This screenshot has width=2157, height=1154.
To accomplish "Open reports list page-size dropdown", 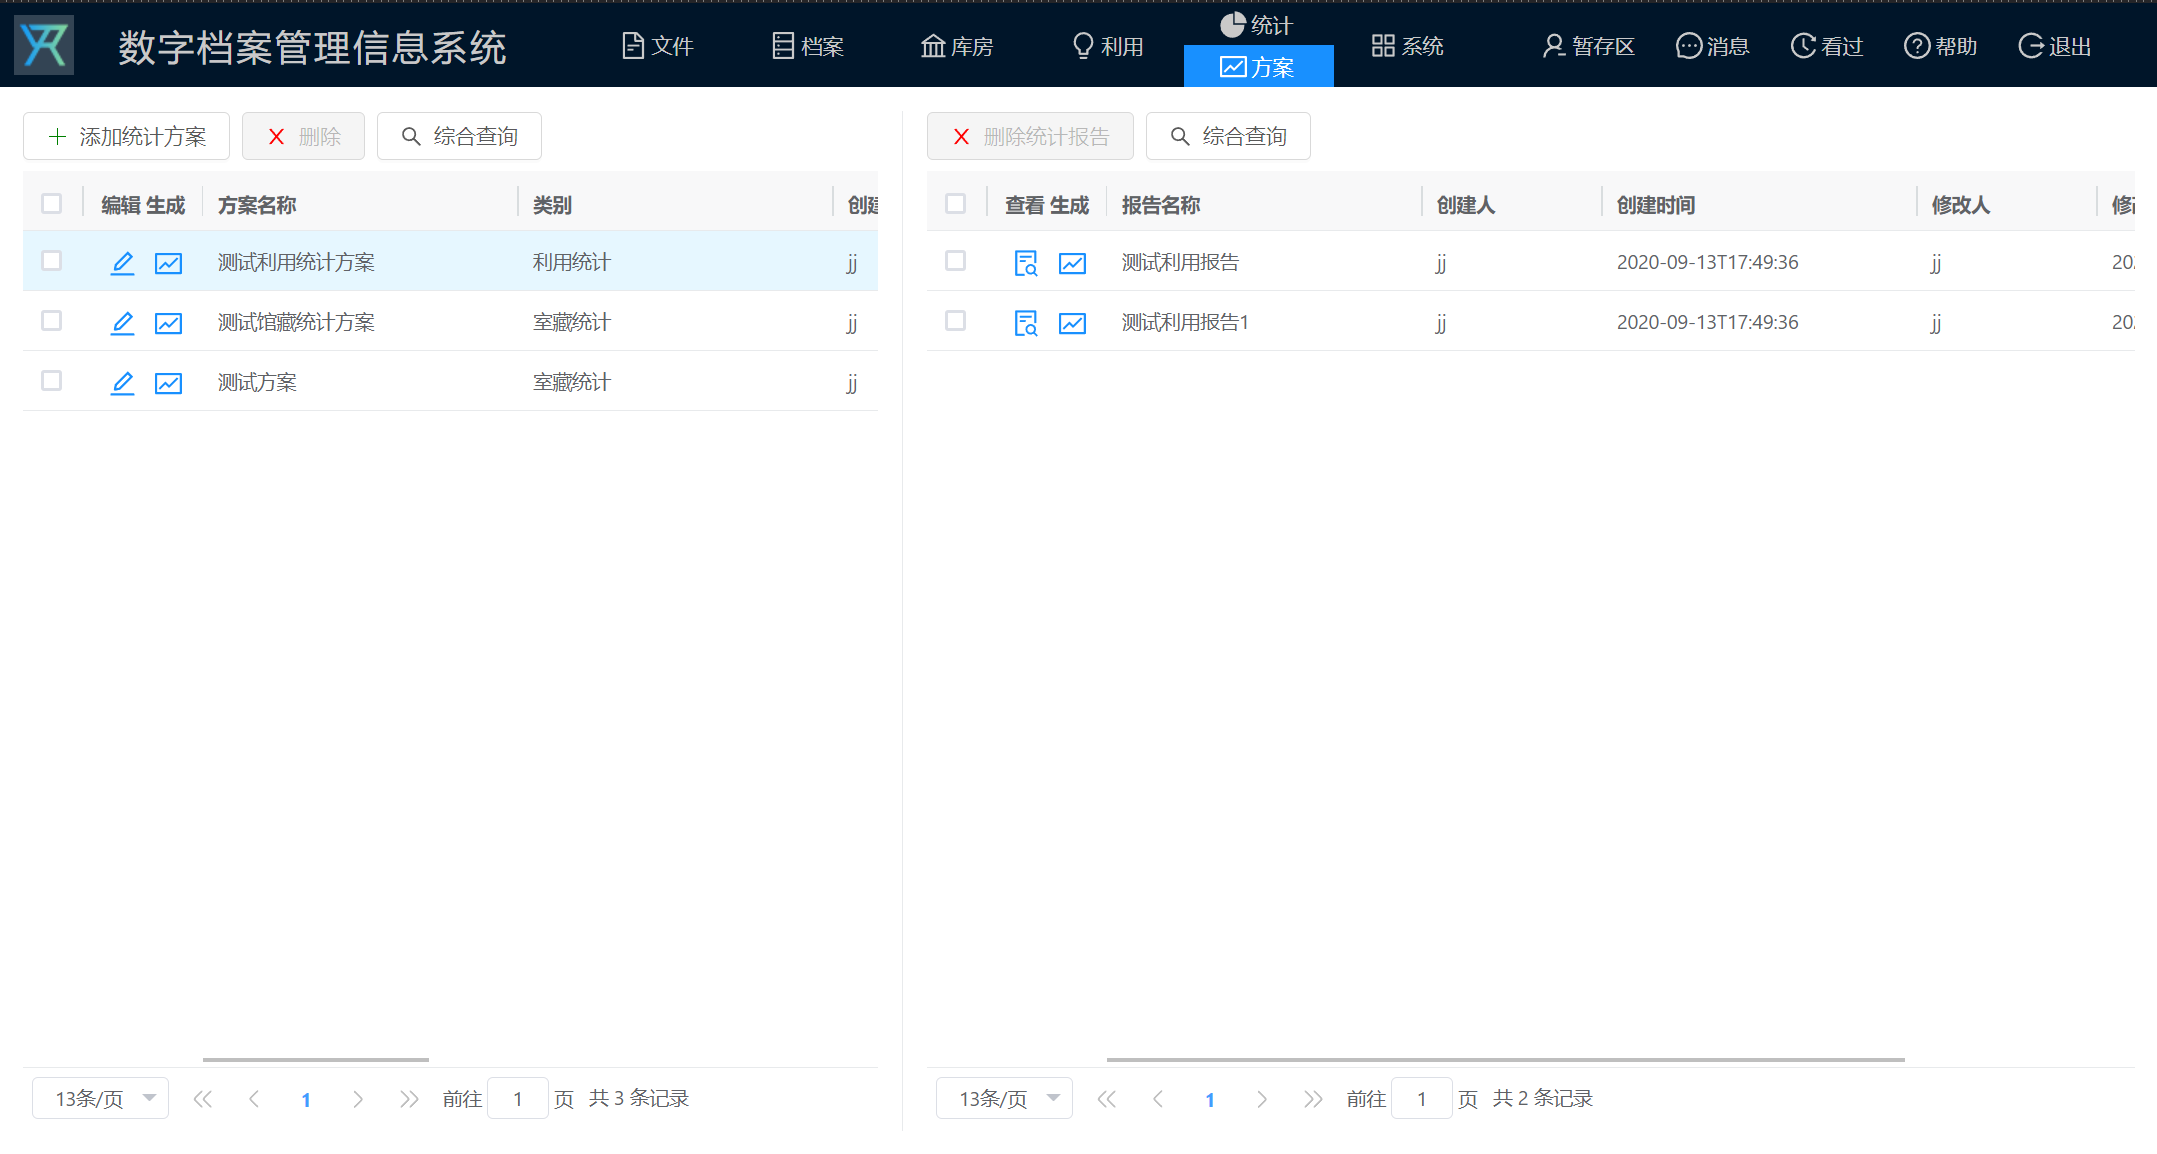I will 1004,1098.
